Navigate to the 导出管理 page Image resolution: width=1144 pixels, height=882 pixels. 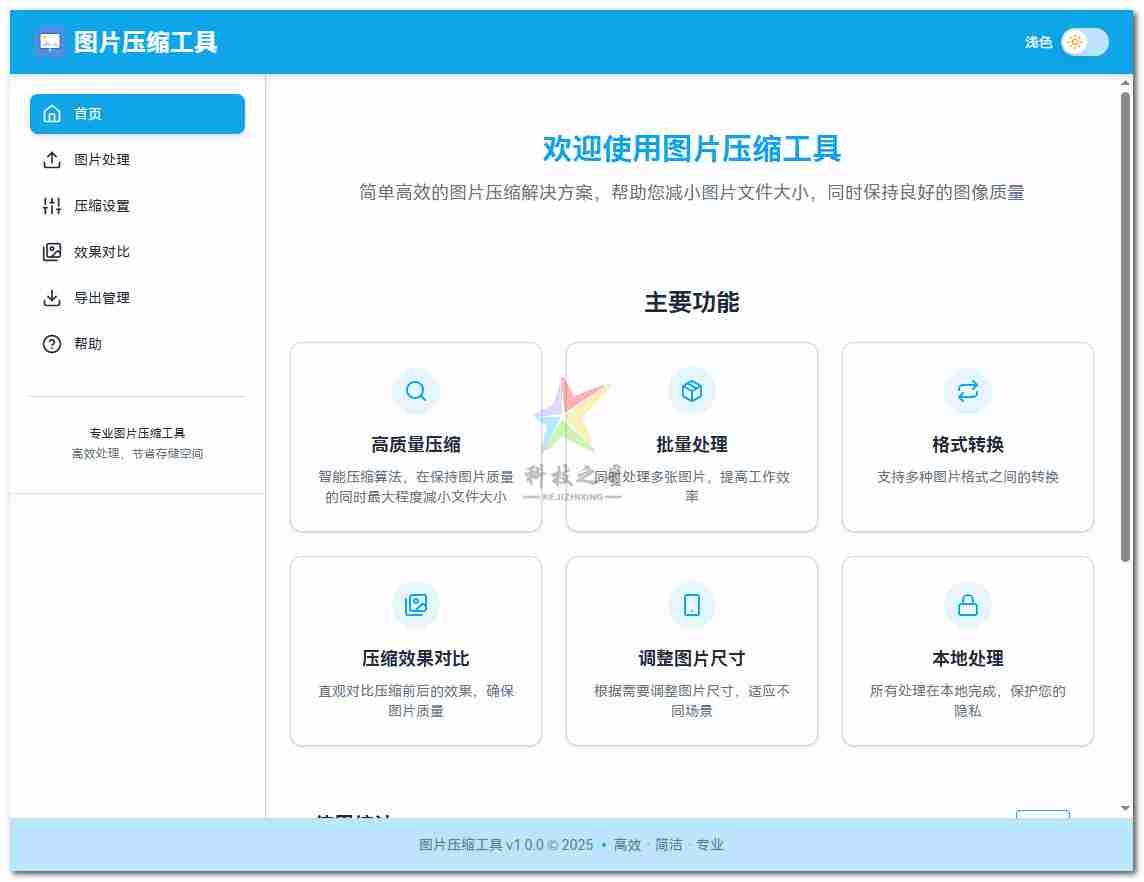click(x=100, y=297)
